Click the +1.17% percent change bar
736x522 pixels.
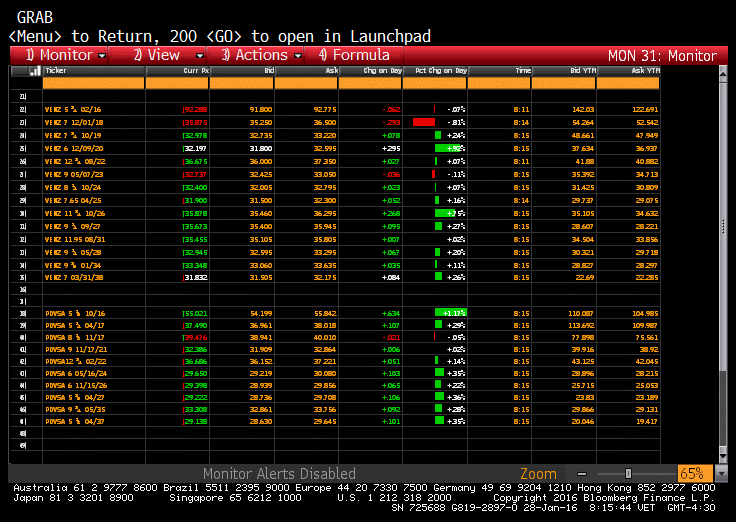(x=451, y=313)
